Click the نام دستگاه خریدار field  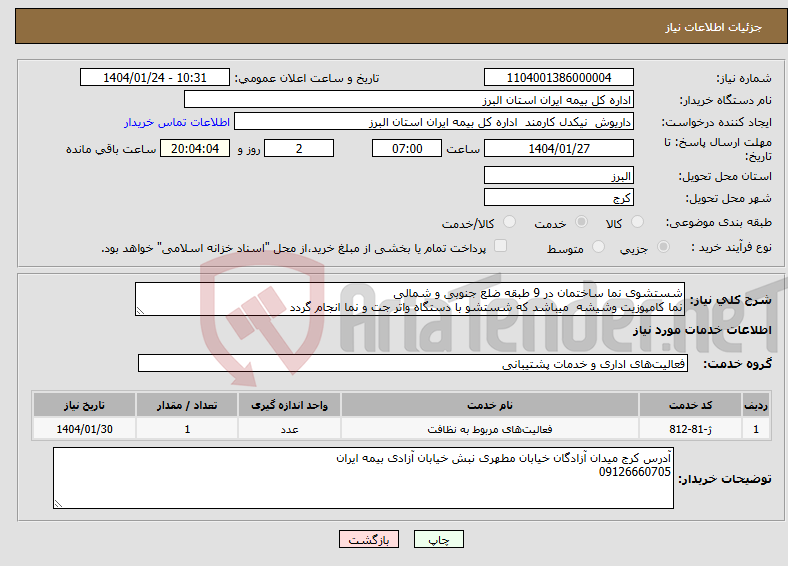tap(409, 100)
